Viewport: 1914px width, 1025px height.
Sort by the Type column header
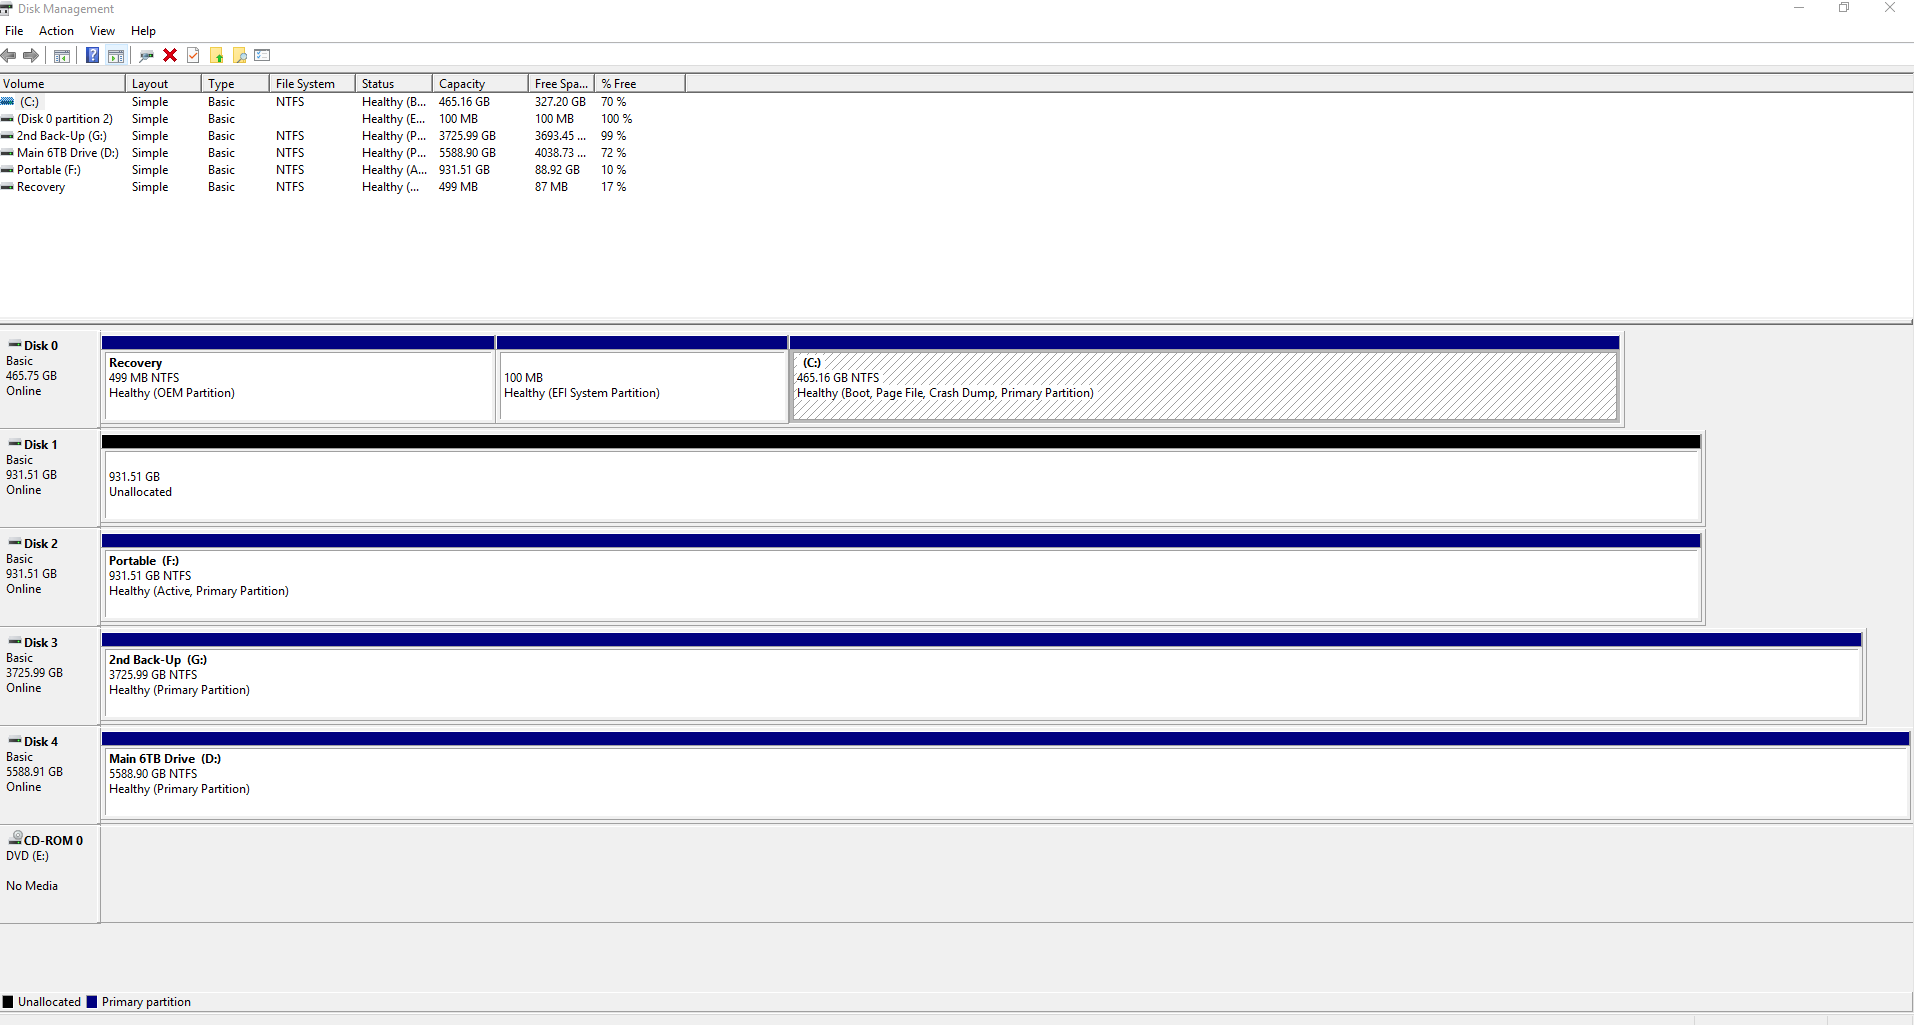(235, 84)
